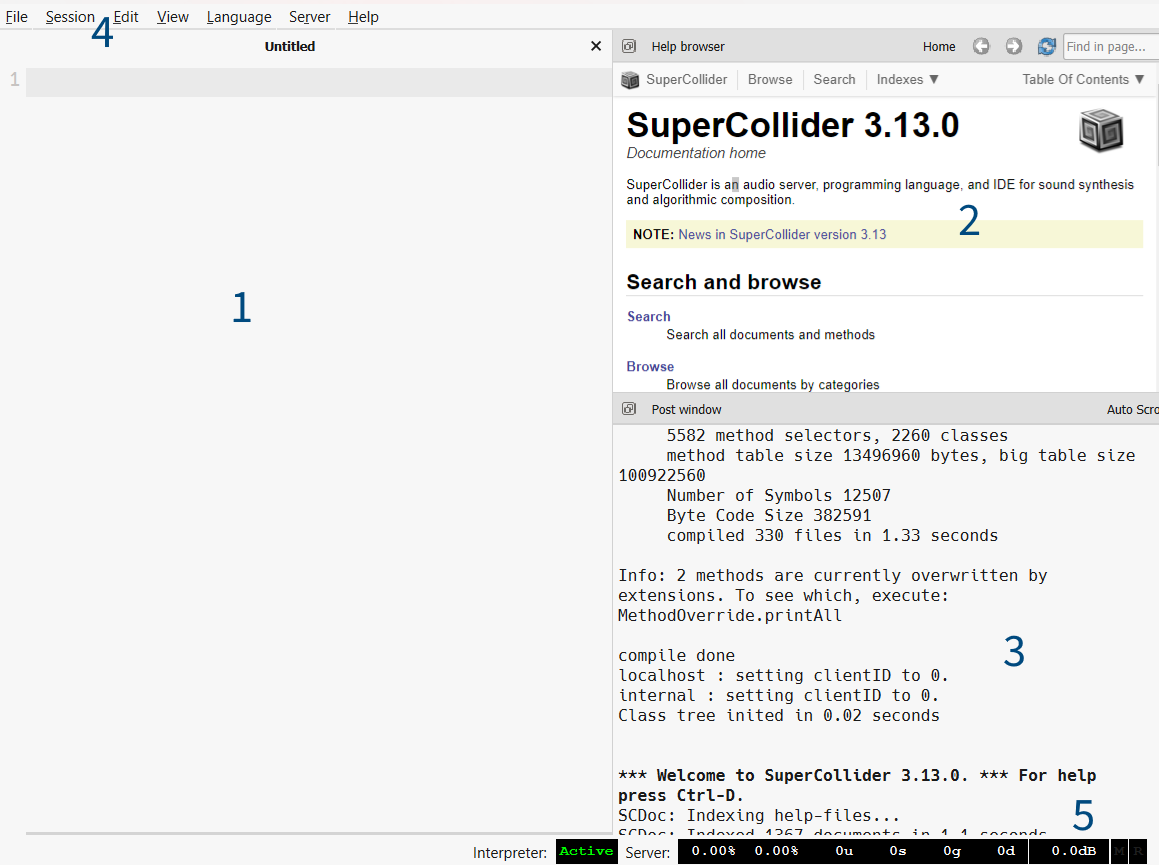Close the Untitled document tab
The image size is (1159, 865).
[x=596, y=46]
